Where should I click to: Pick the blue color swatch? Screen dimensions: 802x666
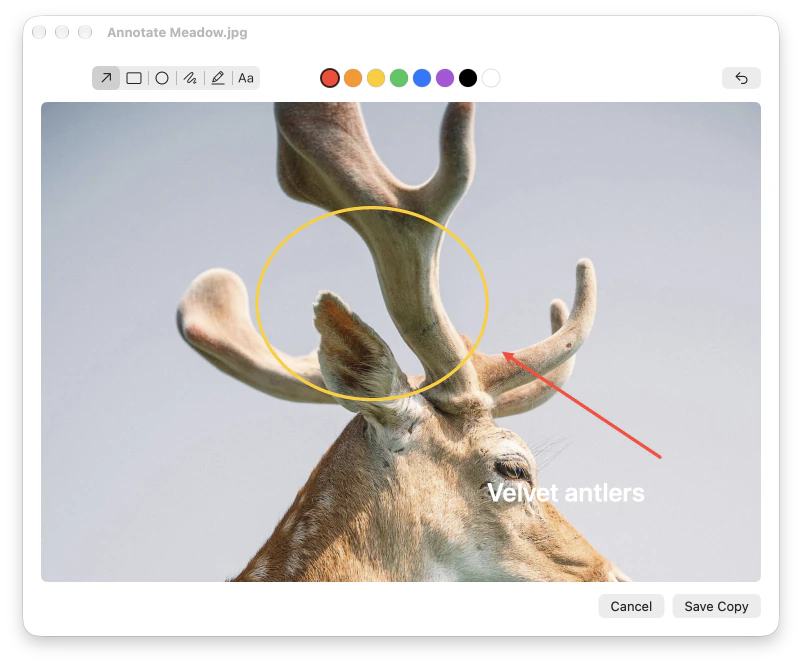(422, 78)
